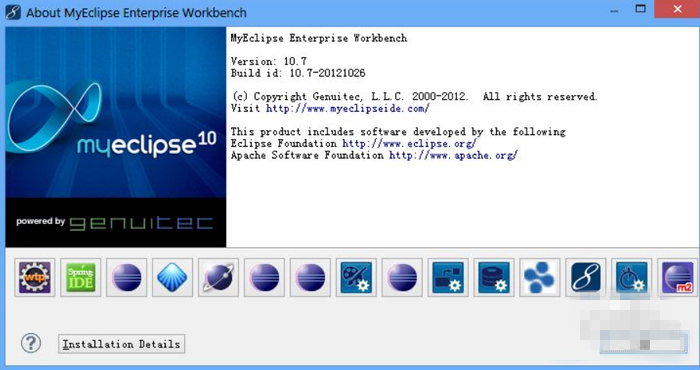The height and width of the screenshot is (370, 700).
Task: Click the 'MyEclipse Enterprise Workbench' heading in text area
Action: point(319,38)
